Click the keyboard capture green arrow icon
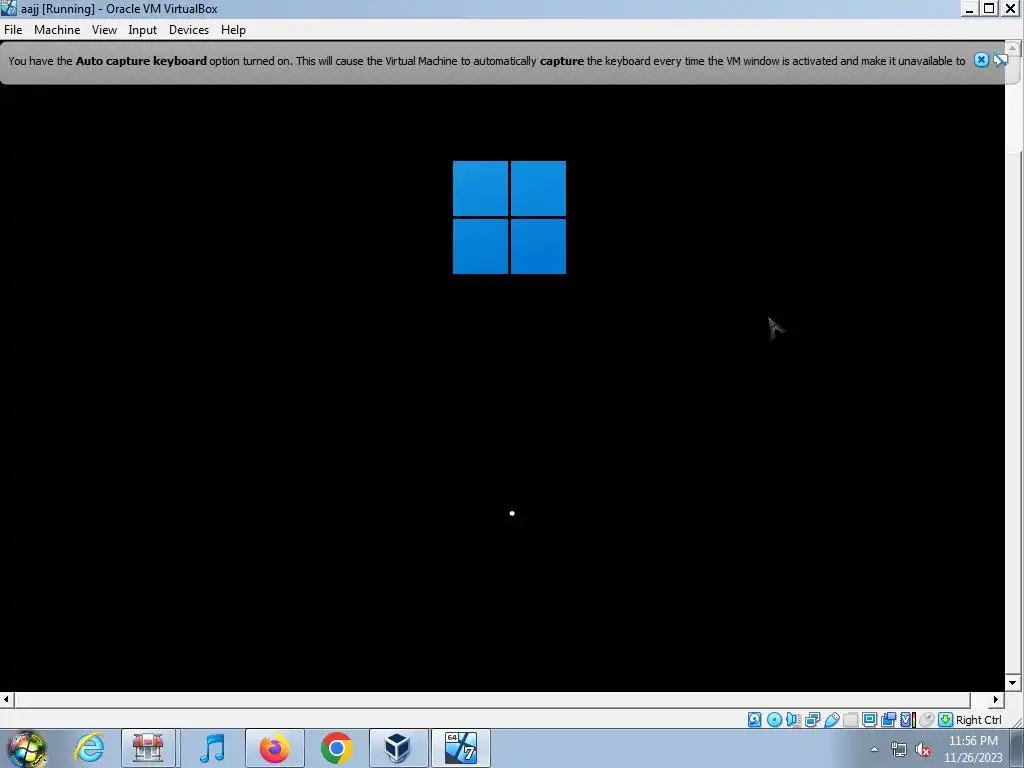The height and width of the screenshot is (768, 1024). click(x=946, y=720)
